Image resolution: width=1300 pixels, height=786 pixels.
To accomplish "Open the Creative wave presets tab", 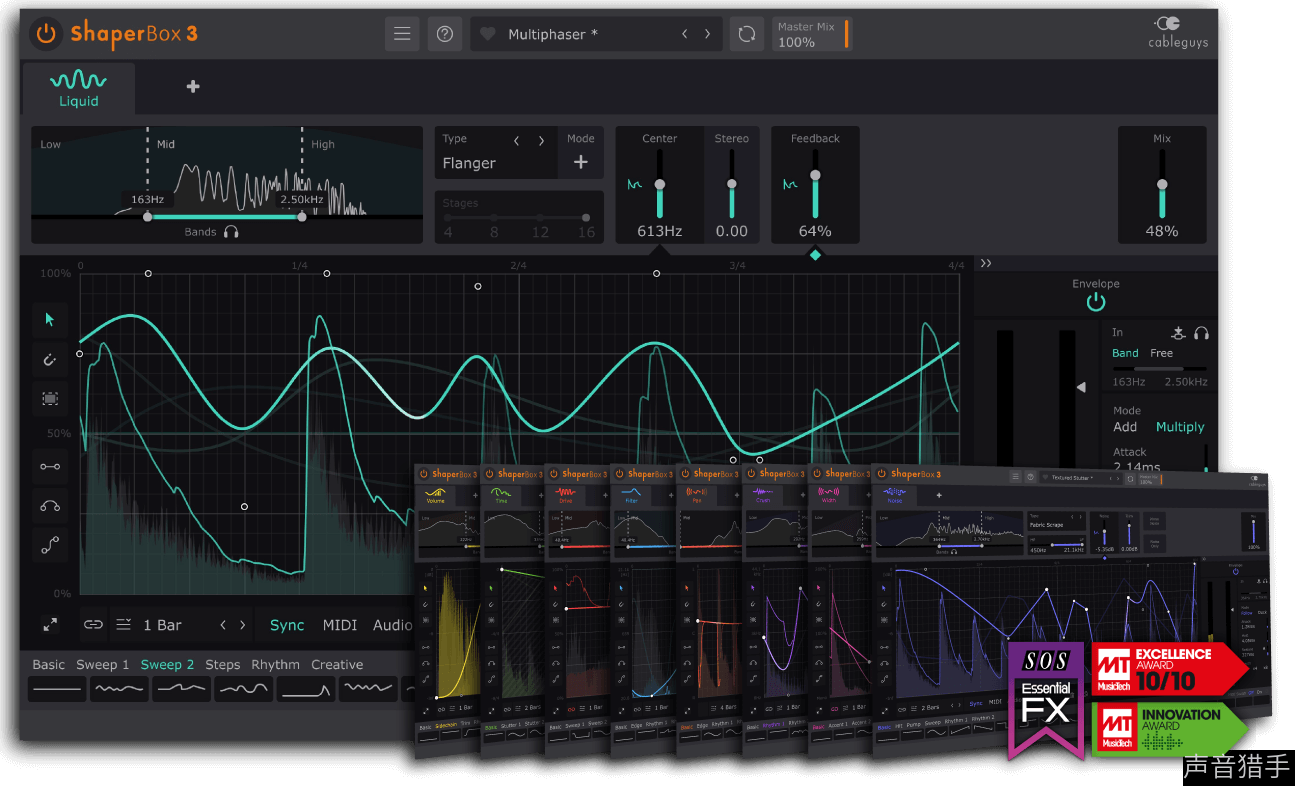I will point(337,664).
